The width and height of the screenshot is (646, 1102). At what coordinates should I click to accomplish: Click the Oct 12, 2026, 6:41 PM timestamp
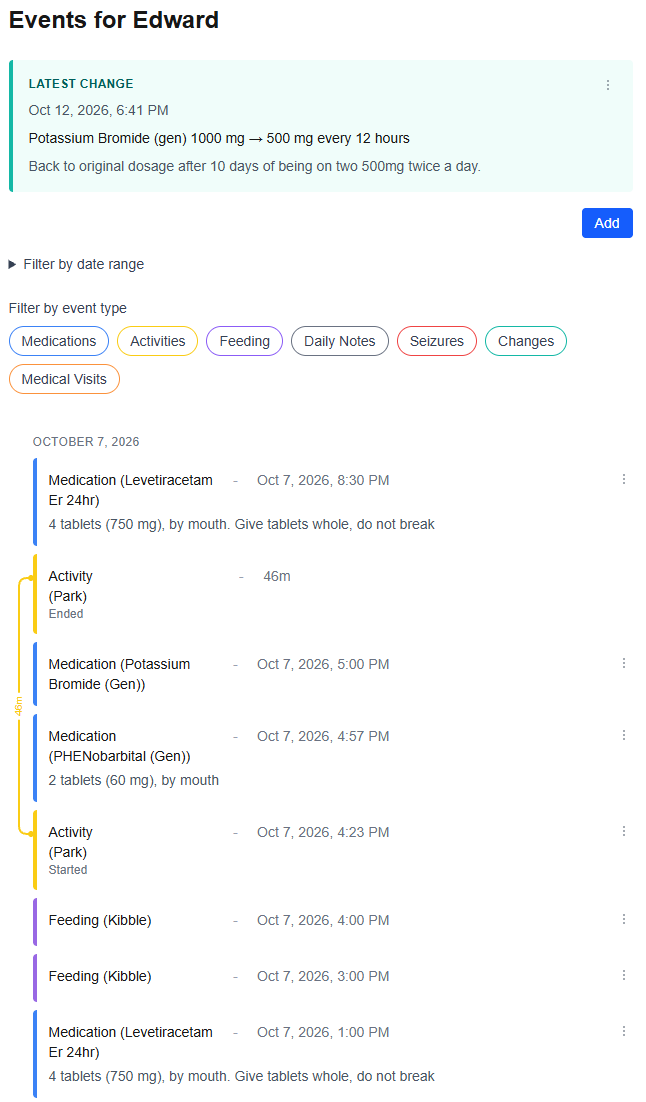tap(98, 110)
